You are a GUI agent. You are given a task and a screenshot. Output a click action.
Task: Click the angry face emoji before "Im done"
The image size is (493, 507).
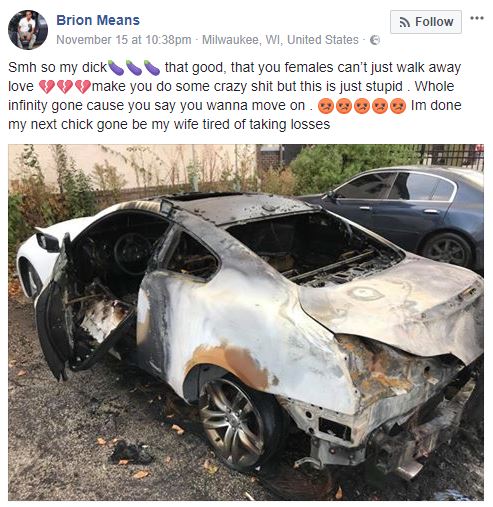[398, 106]
